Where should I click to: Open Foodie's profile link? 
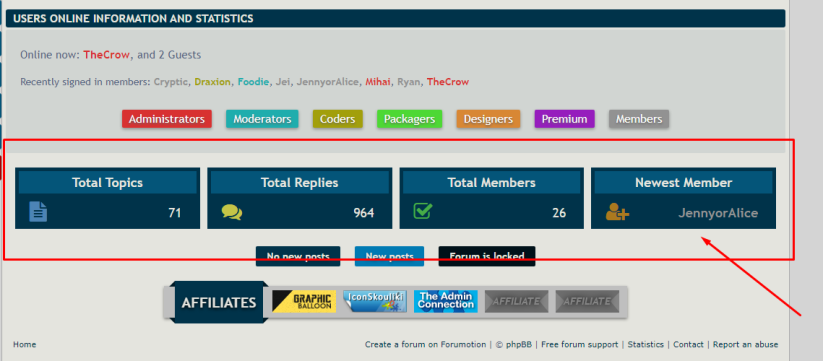click(254, 82)
